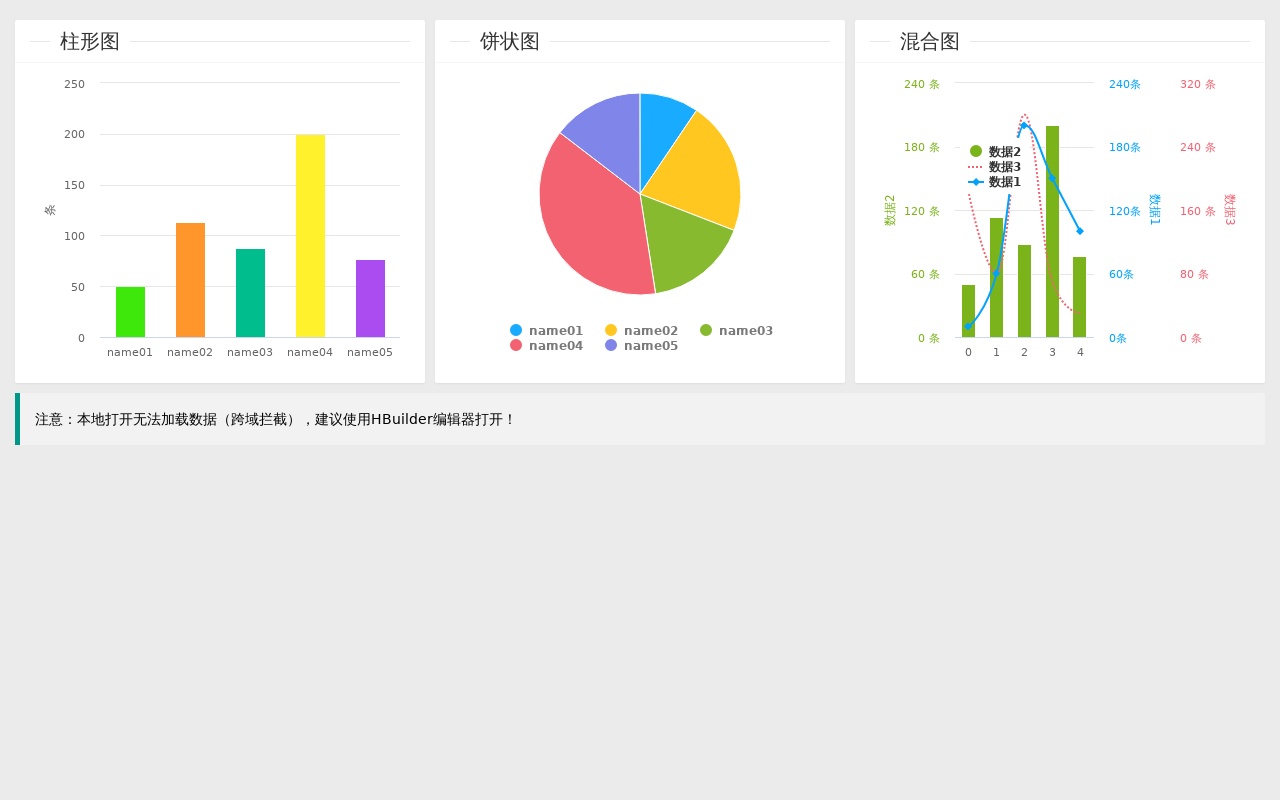The height and width of the screenshot is (800, 1280).
Task: Click the 饼状图 panel title
Action: tap(510, 41)
